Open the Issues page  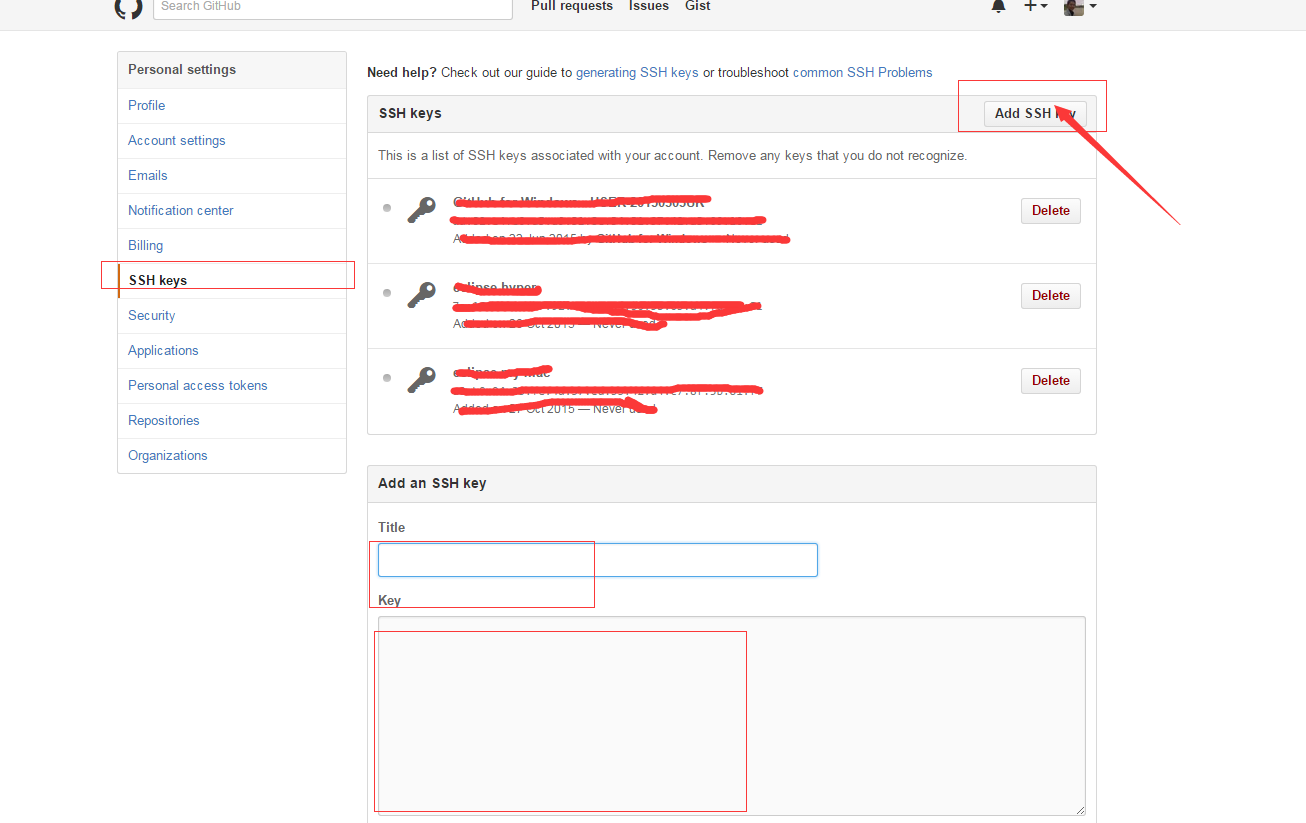coord(649,6)
